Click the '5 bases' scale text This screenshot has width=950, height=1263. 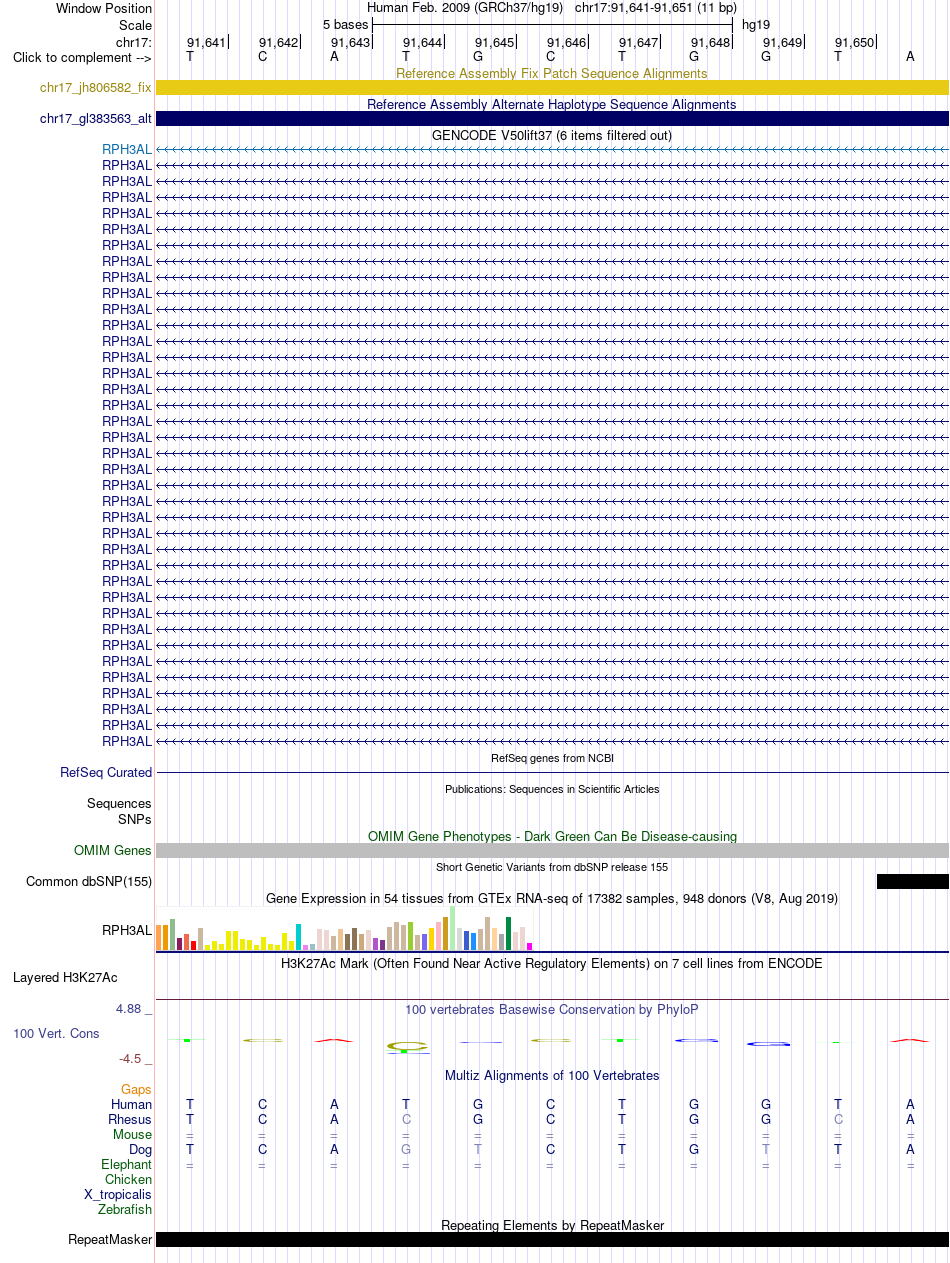click(x=345, y=24)
